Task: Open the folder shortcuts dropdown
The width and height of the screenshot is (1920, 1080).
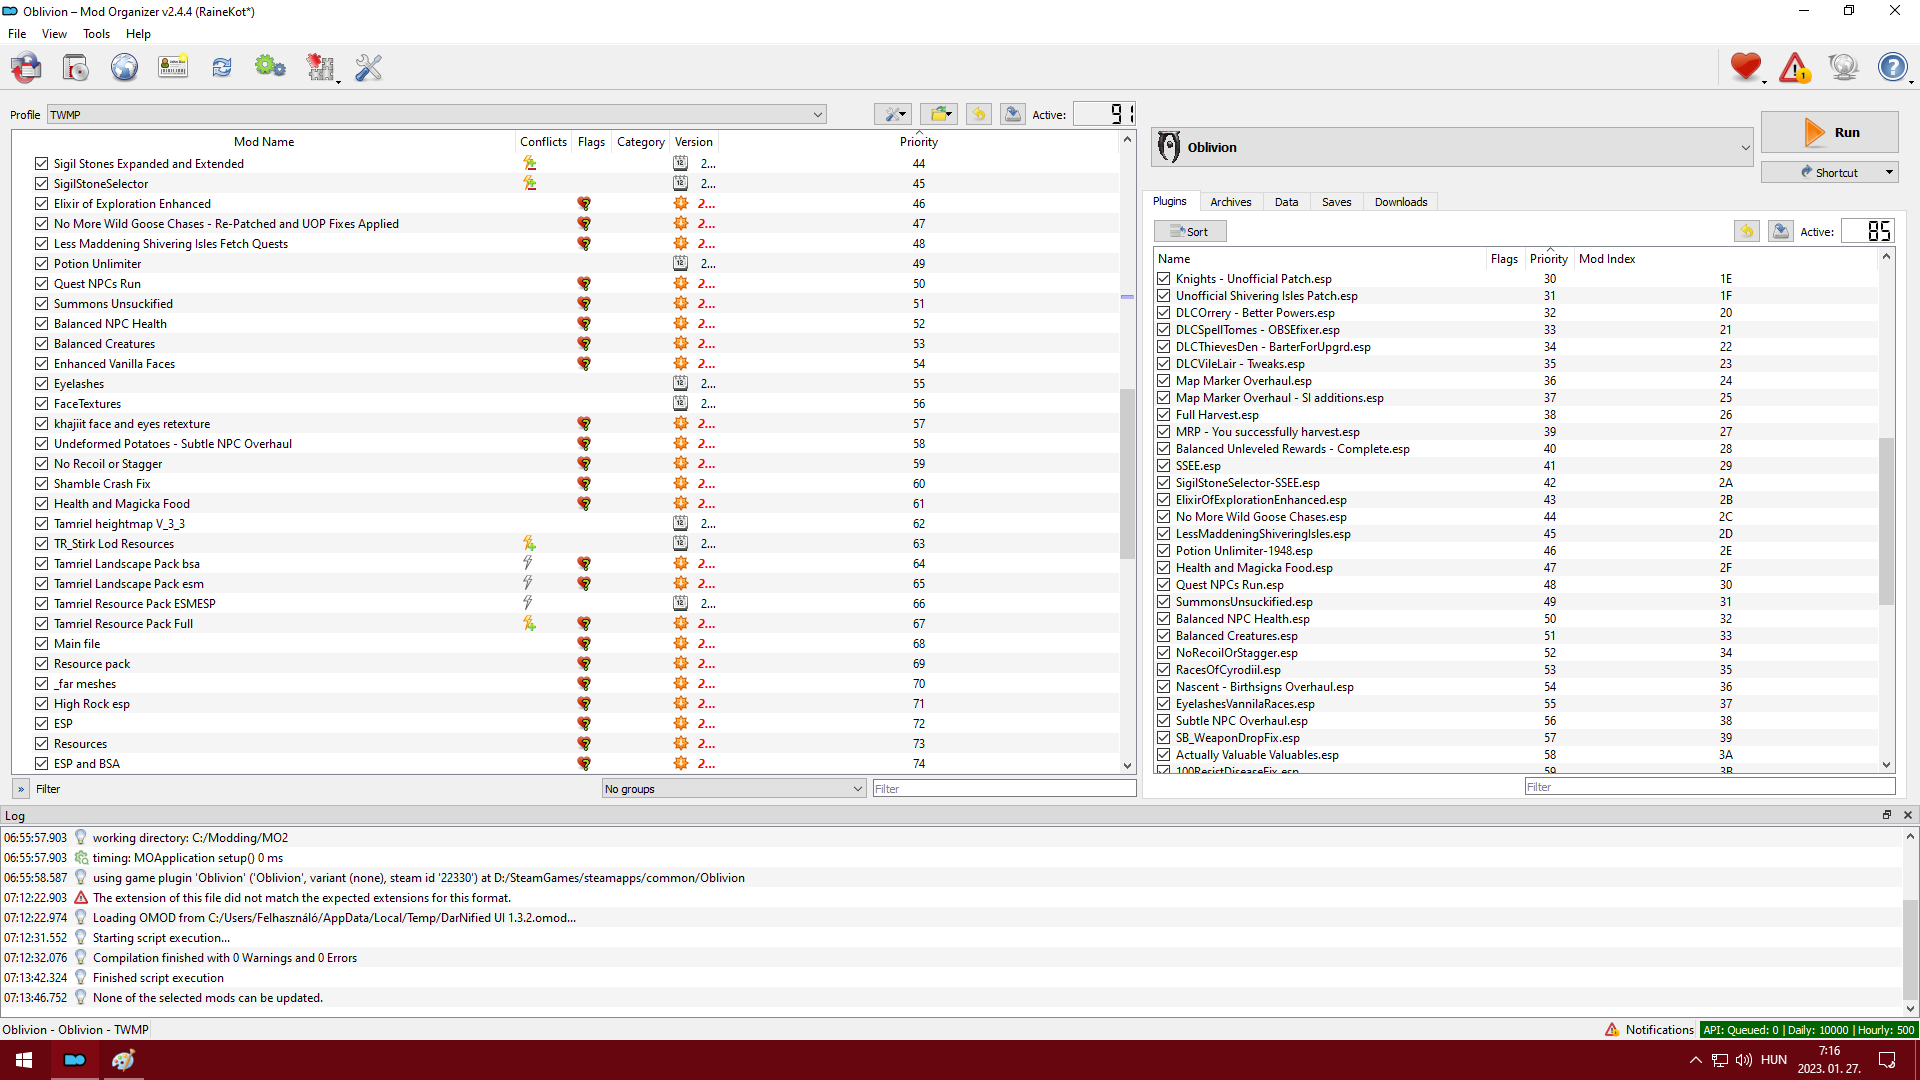Action: point(939,114)
